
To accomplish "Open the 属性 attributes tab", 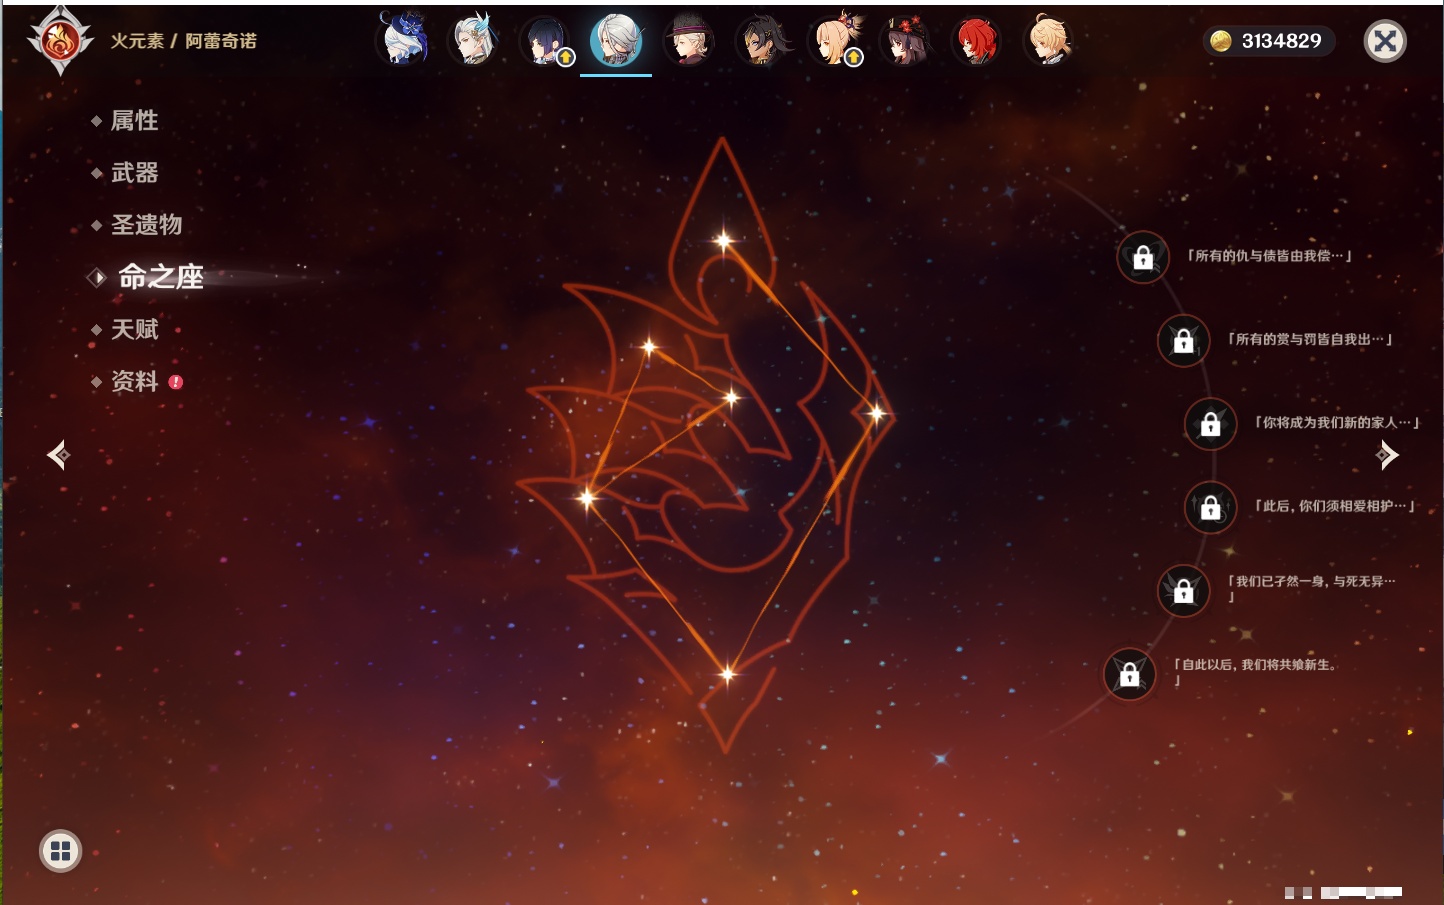I will (134, 121).
